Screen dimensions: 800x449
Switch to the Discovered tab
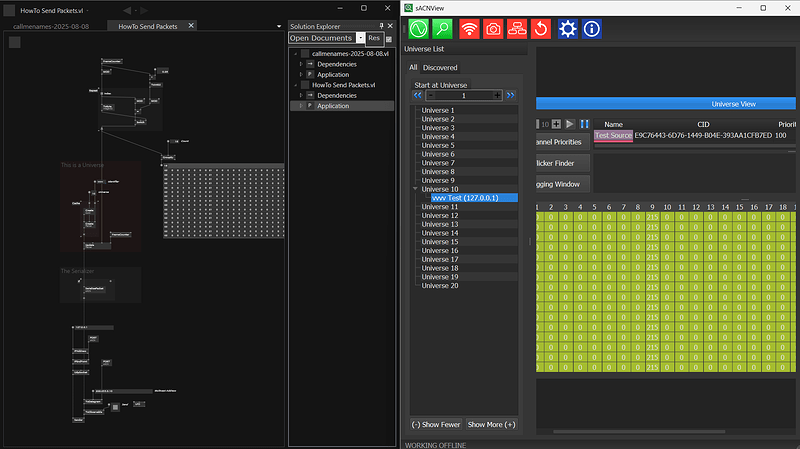[x=440, y=68]
